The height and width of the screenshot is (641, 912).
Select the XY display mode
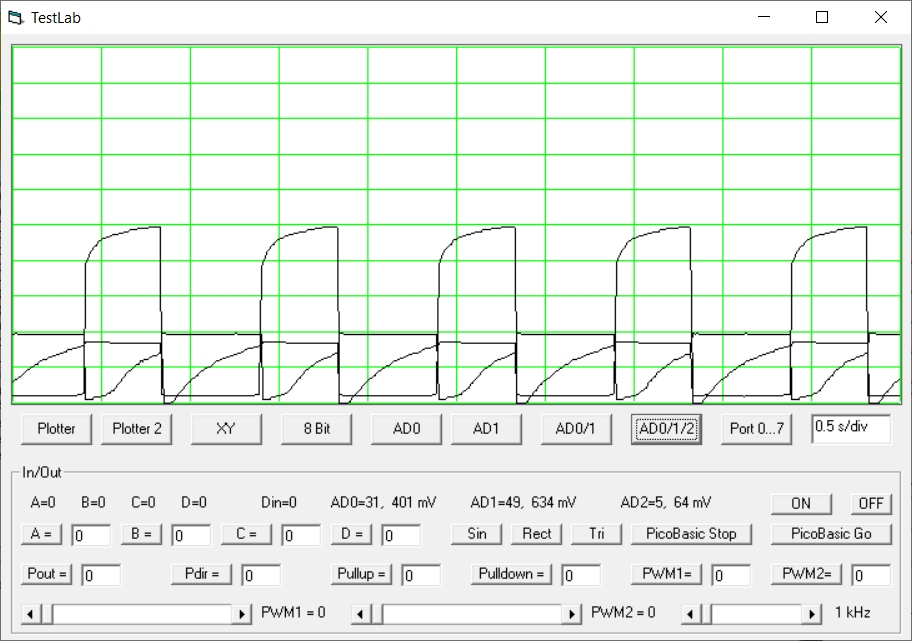pos(226,428)
